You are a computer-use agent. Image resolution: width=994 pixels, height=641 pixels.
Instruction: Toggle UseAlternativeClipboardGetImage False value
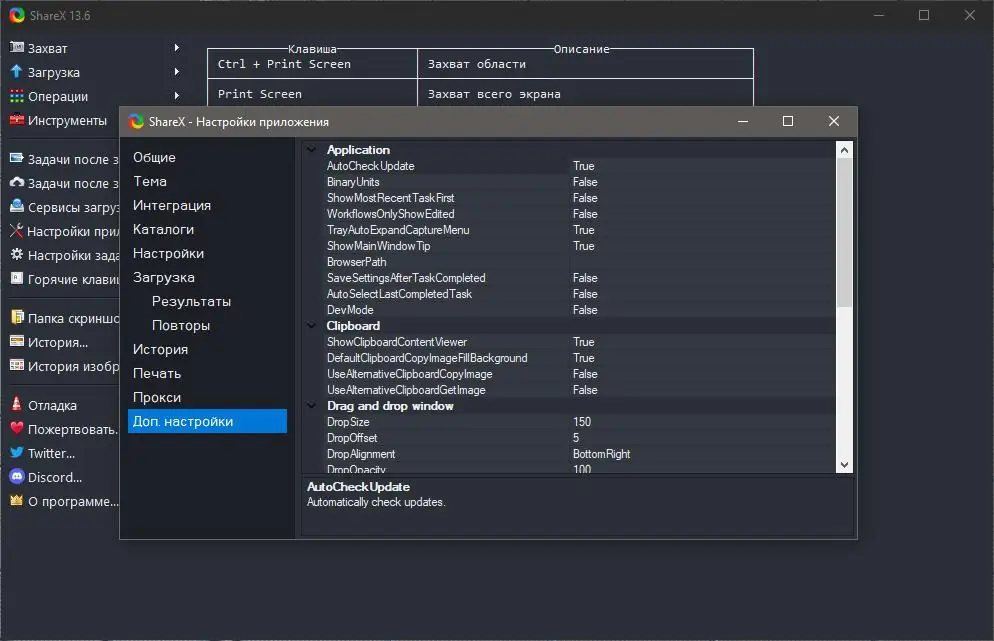click(x=702, y=390)
